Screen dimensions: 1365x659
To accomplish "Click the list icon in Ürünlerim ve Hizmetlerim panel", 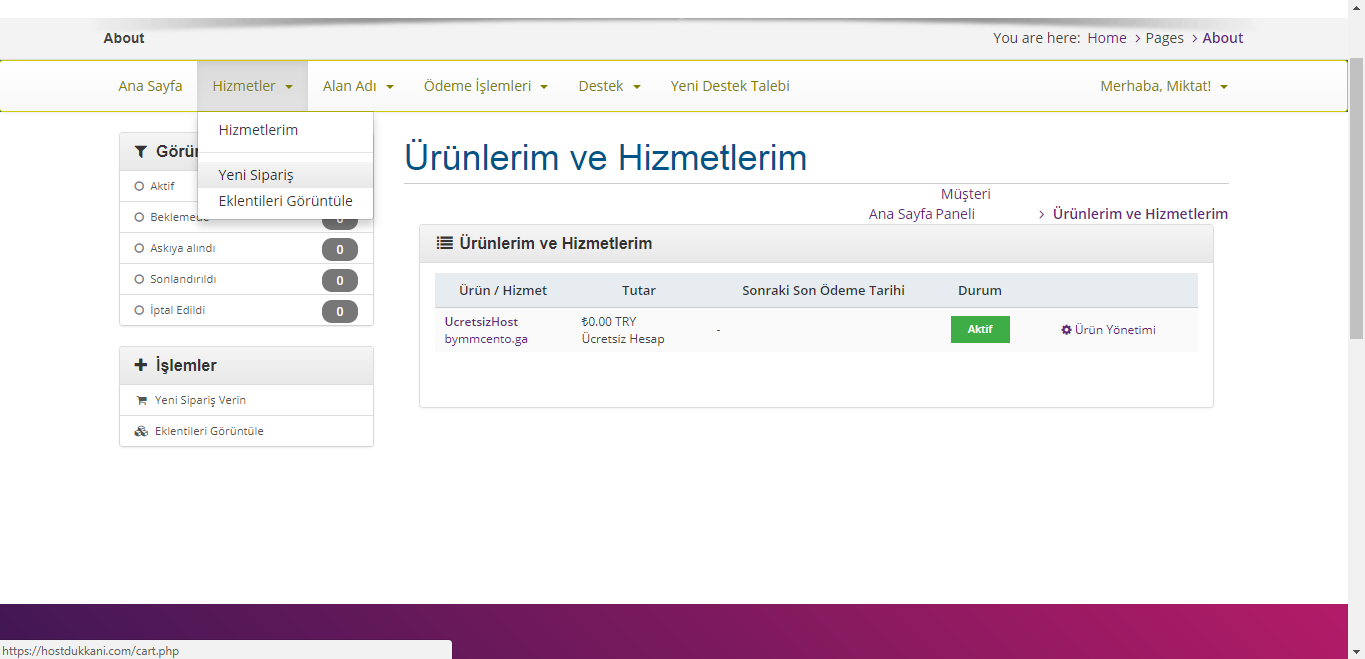I will (x=445, y=243).
